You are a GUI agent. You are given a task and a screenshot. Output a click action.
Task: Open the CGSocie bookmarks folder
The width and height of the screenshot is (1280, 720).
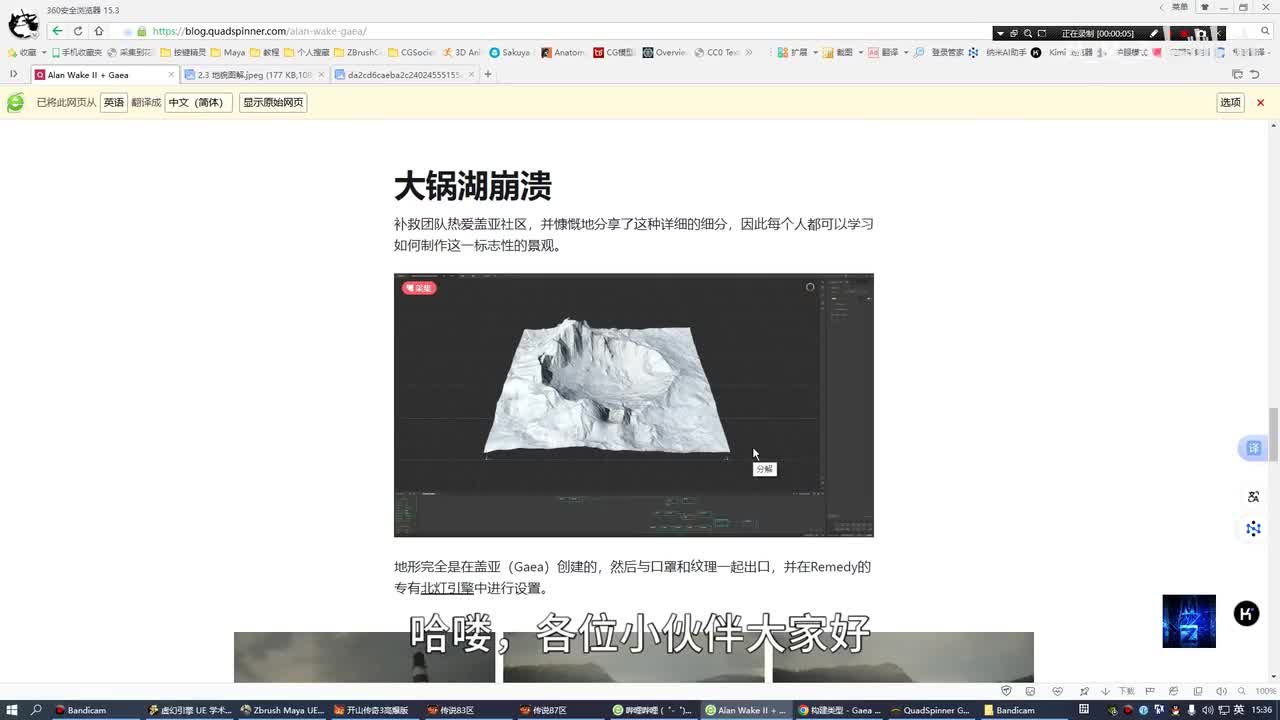click(x=411, y=52)
